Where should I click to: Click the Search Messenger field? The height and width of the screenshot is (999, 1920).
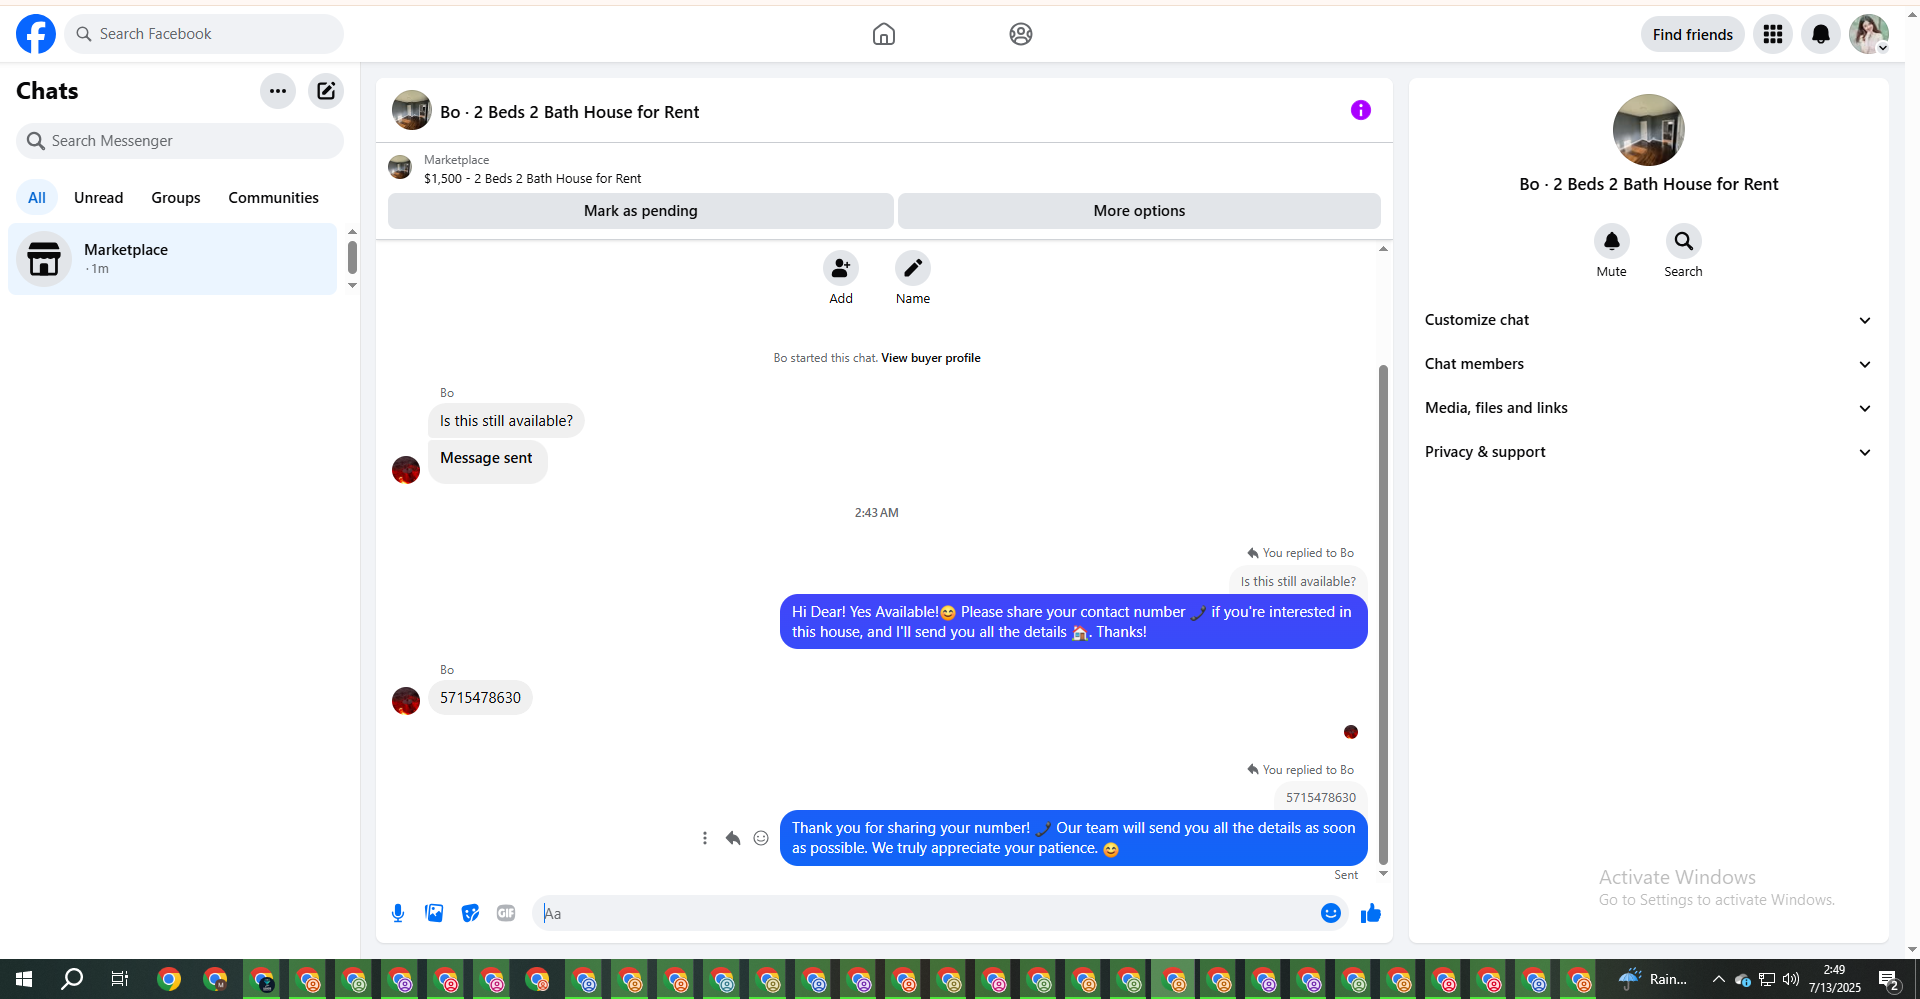[180, 141]
